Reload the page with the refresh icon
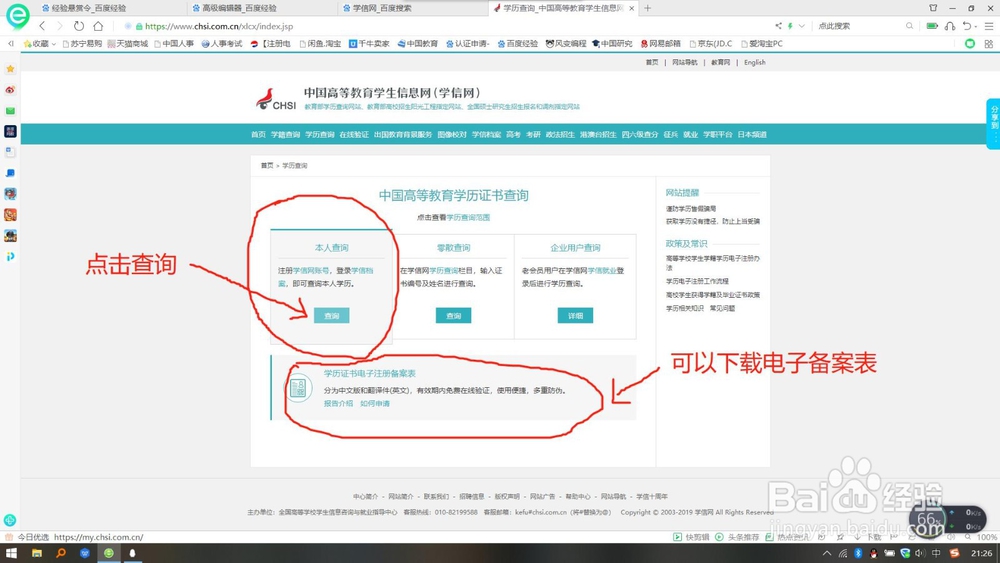This screenshot has height=563, width=1000. pyautogui.click(x=78, y=26)
